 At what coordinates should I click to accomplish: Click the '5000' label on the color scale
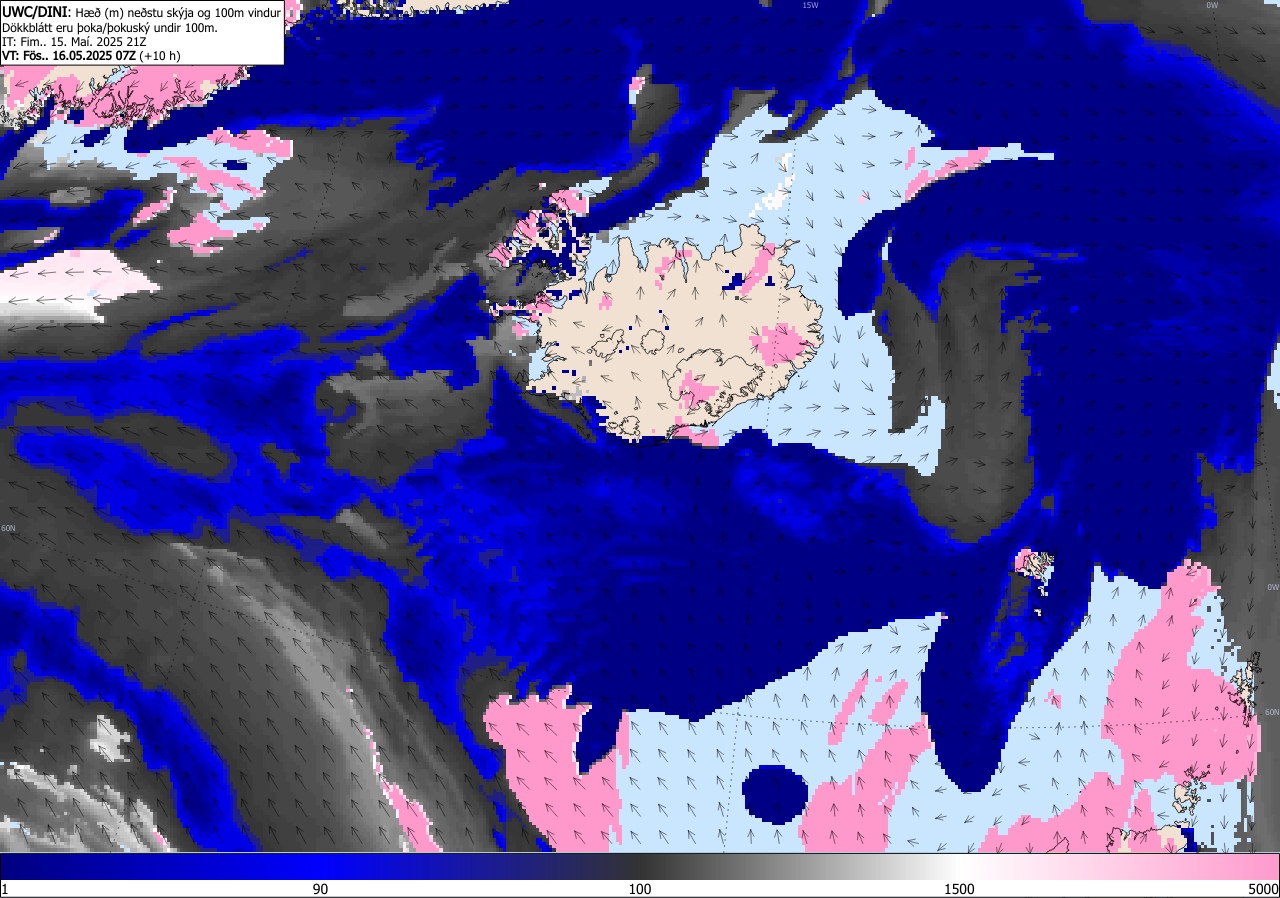coord(1262,888)
